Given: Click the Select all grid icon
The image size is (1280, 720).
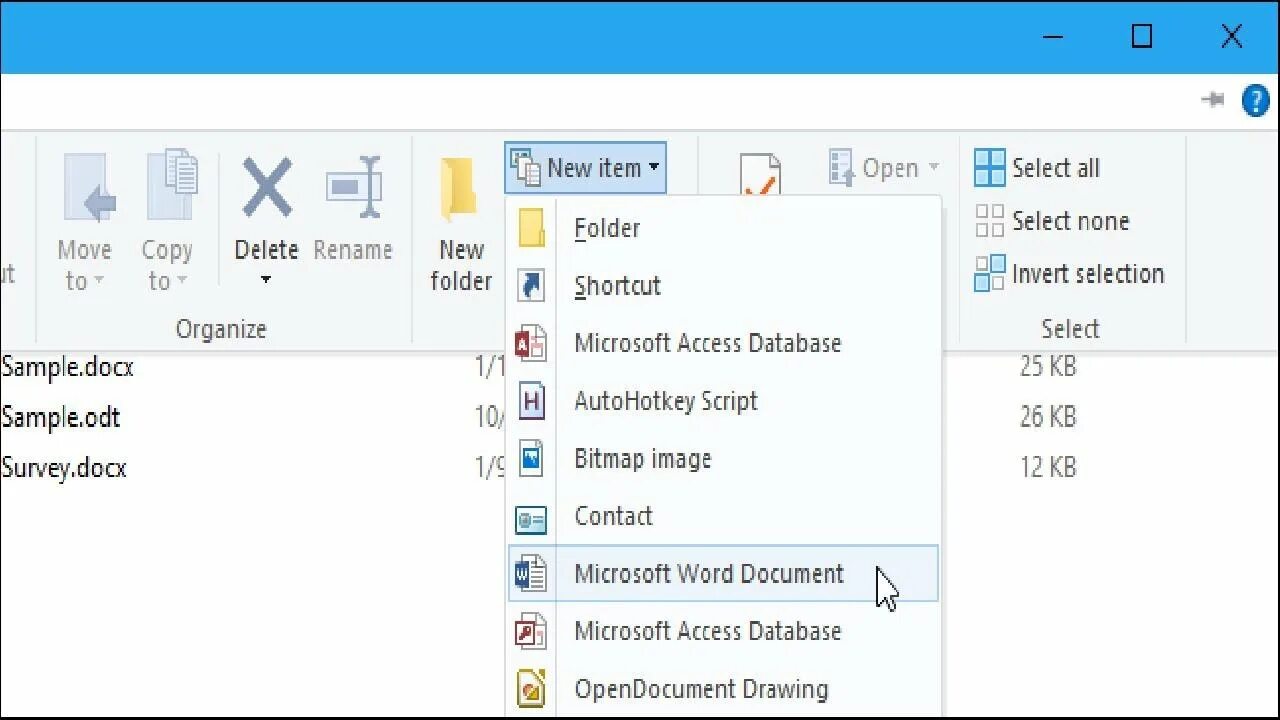Looking at the screenshot, I should click(989, 168).
